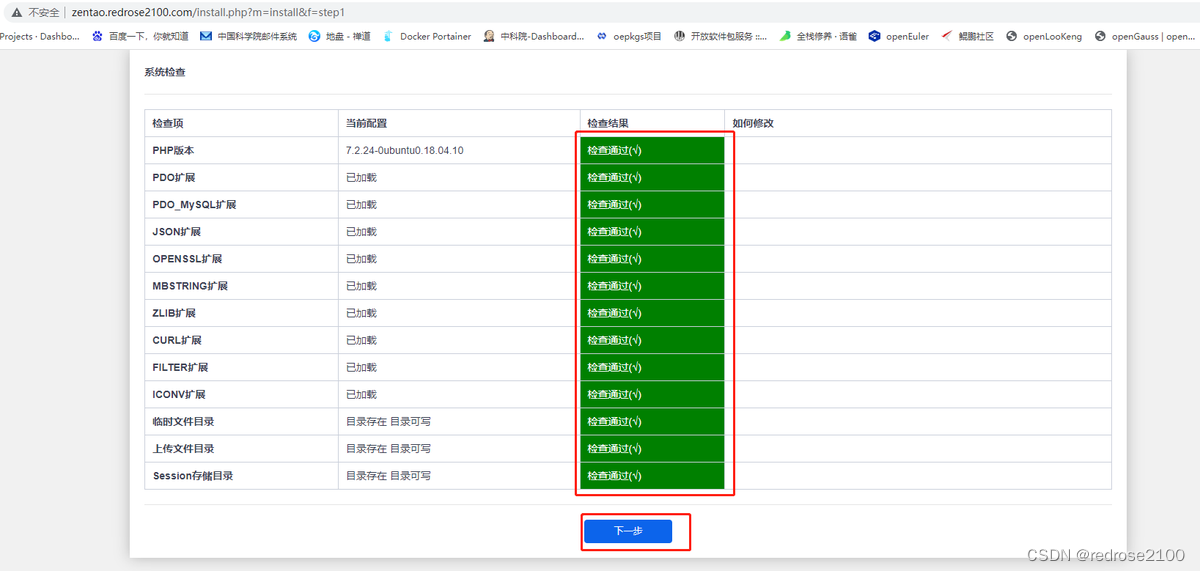Open the oepkgs项目 bookmark
The image size is (1200, 571).
pos(629,36)
